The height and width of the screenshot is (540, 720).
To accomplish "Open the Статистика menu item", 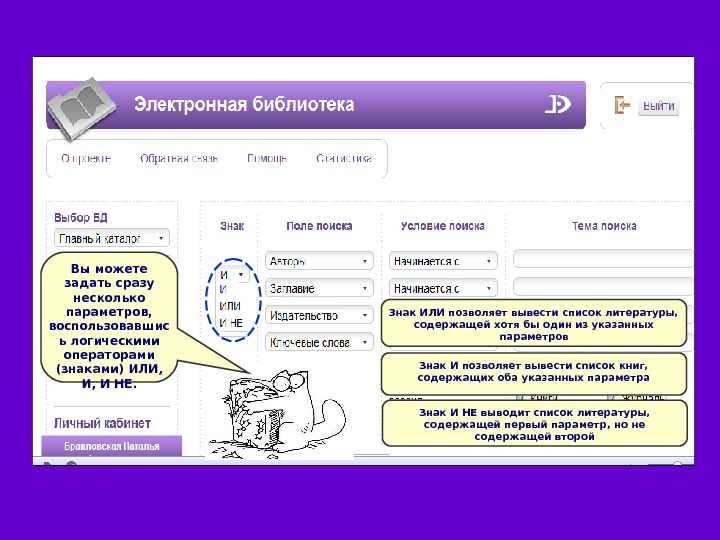I will (343, 158).
